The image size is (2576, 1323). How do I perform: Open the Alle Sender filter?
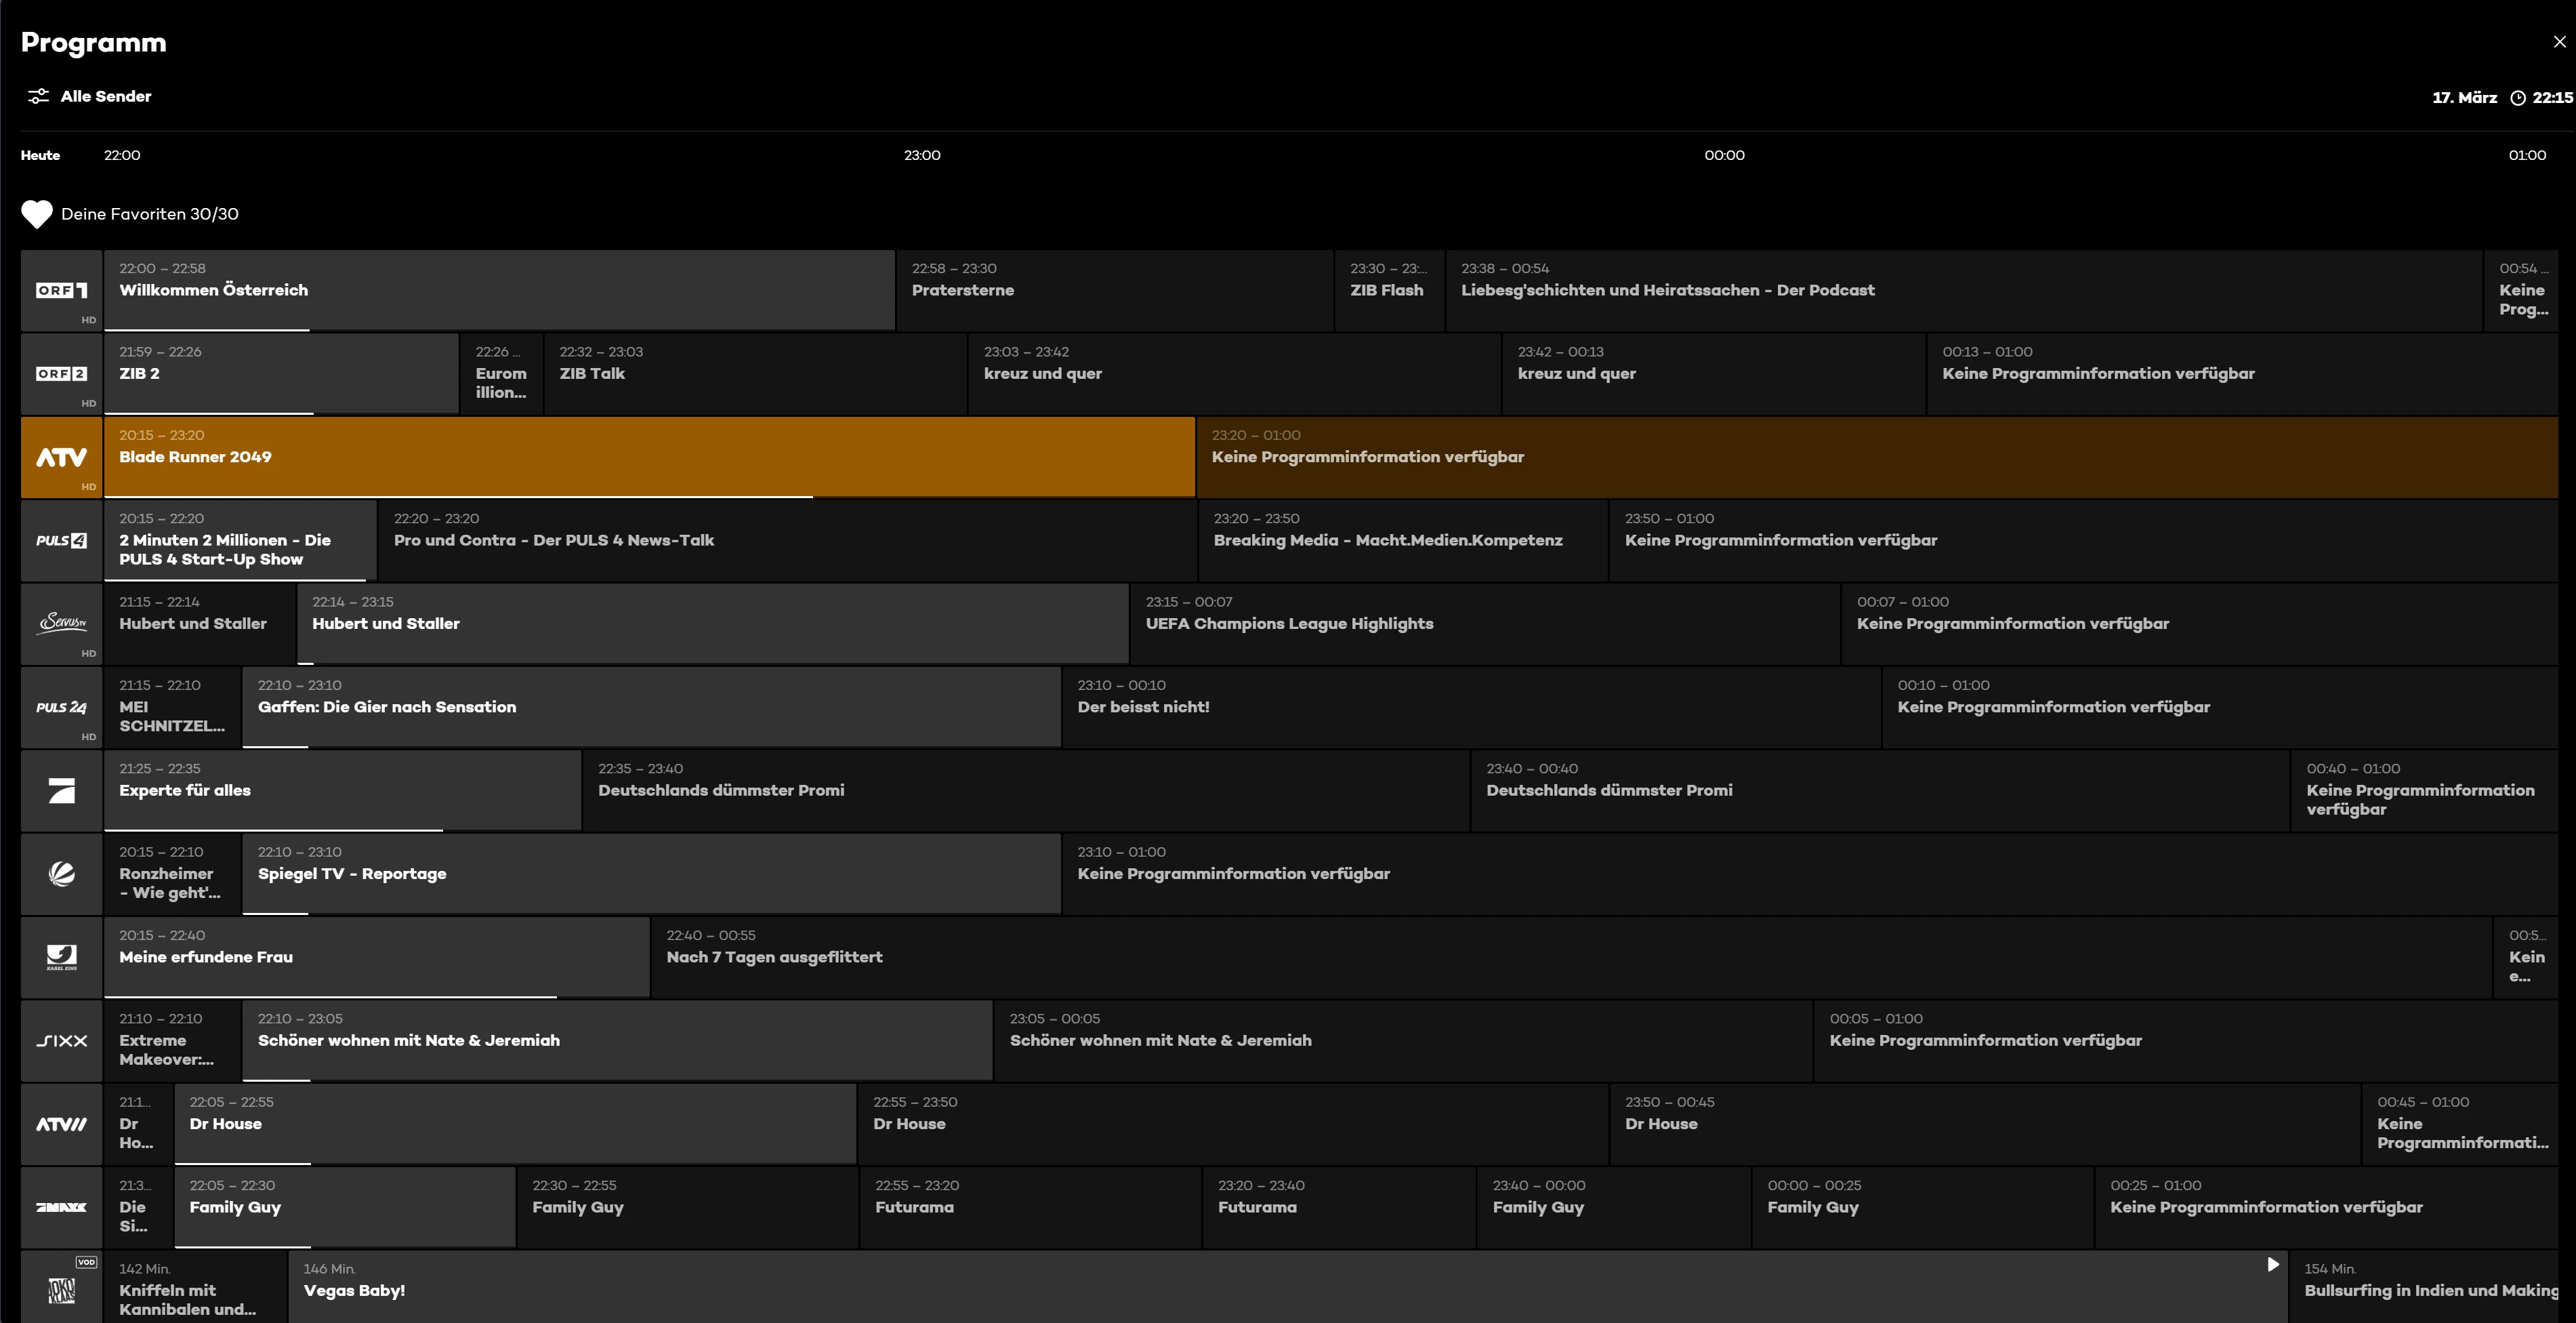105,96
